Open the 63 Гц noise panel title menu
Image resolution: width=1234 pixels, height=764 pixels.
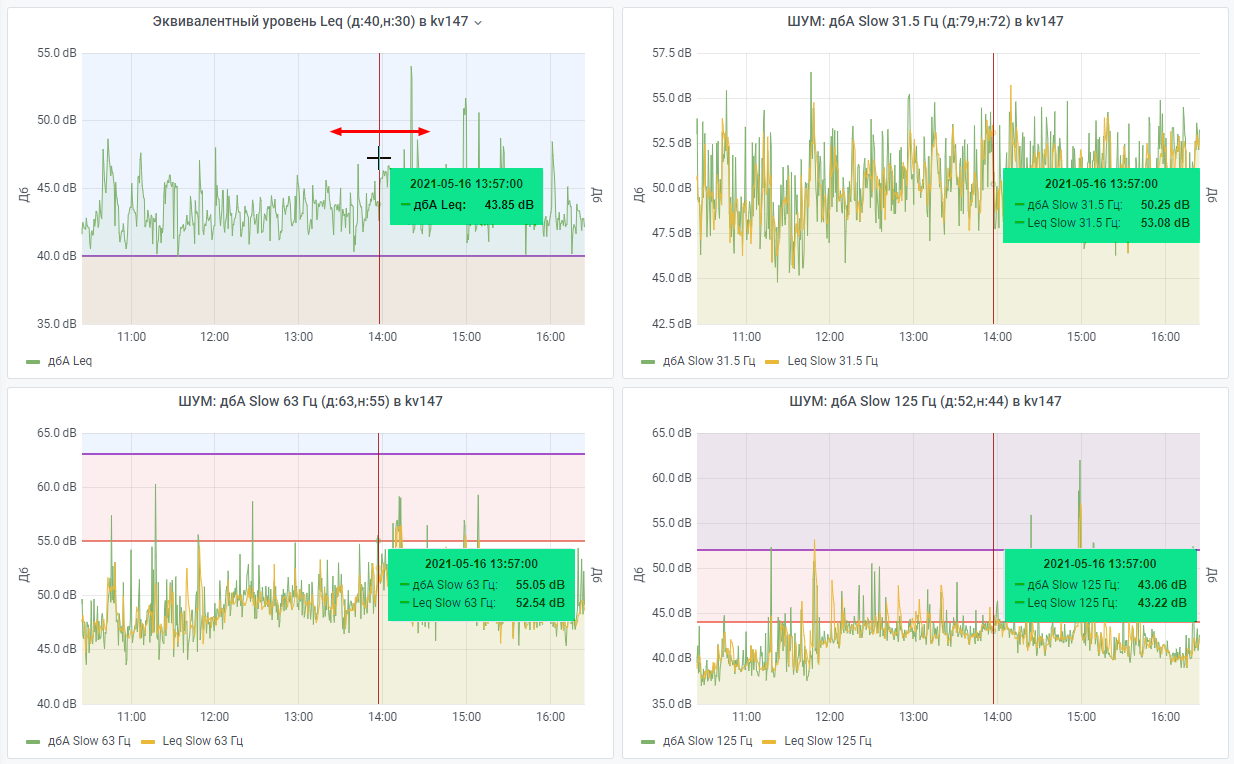(x=310, y=401)
